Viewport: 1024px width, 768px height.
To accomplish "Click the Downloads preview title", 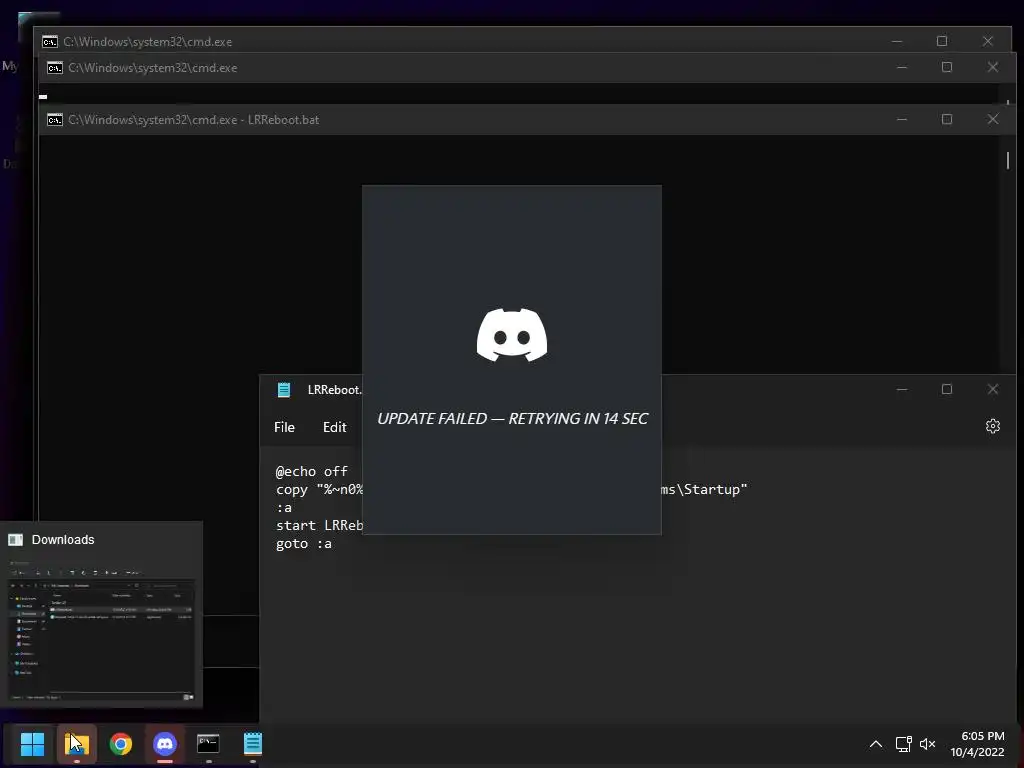I will pos(63,539).
